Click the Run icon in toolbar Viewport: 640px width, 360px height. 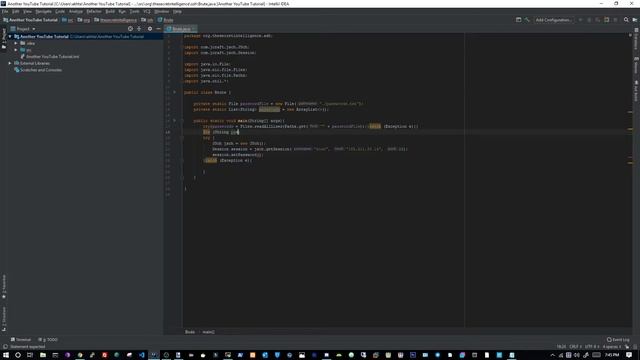(580, 20)
